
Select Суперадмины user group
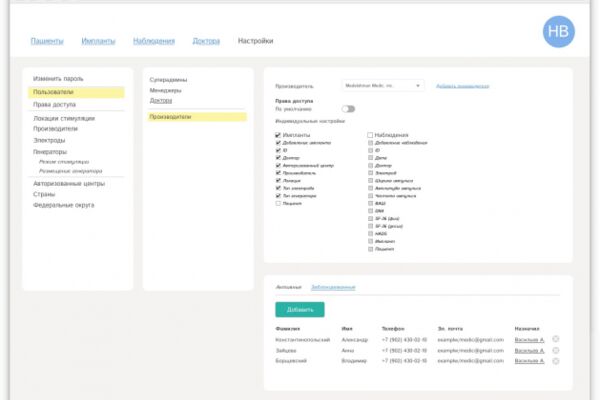click(x=168, y=80)
